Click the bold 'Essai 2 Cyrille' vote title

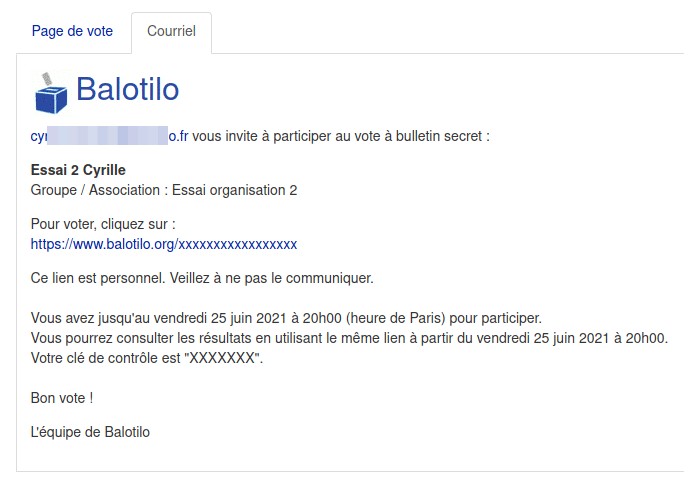(78, 170)
